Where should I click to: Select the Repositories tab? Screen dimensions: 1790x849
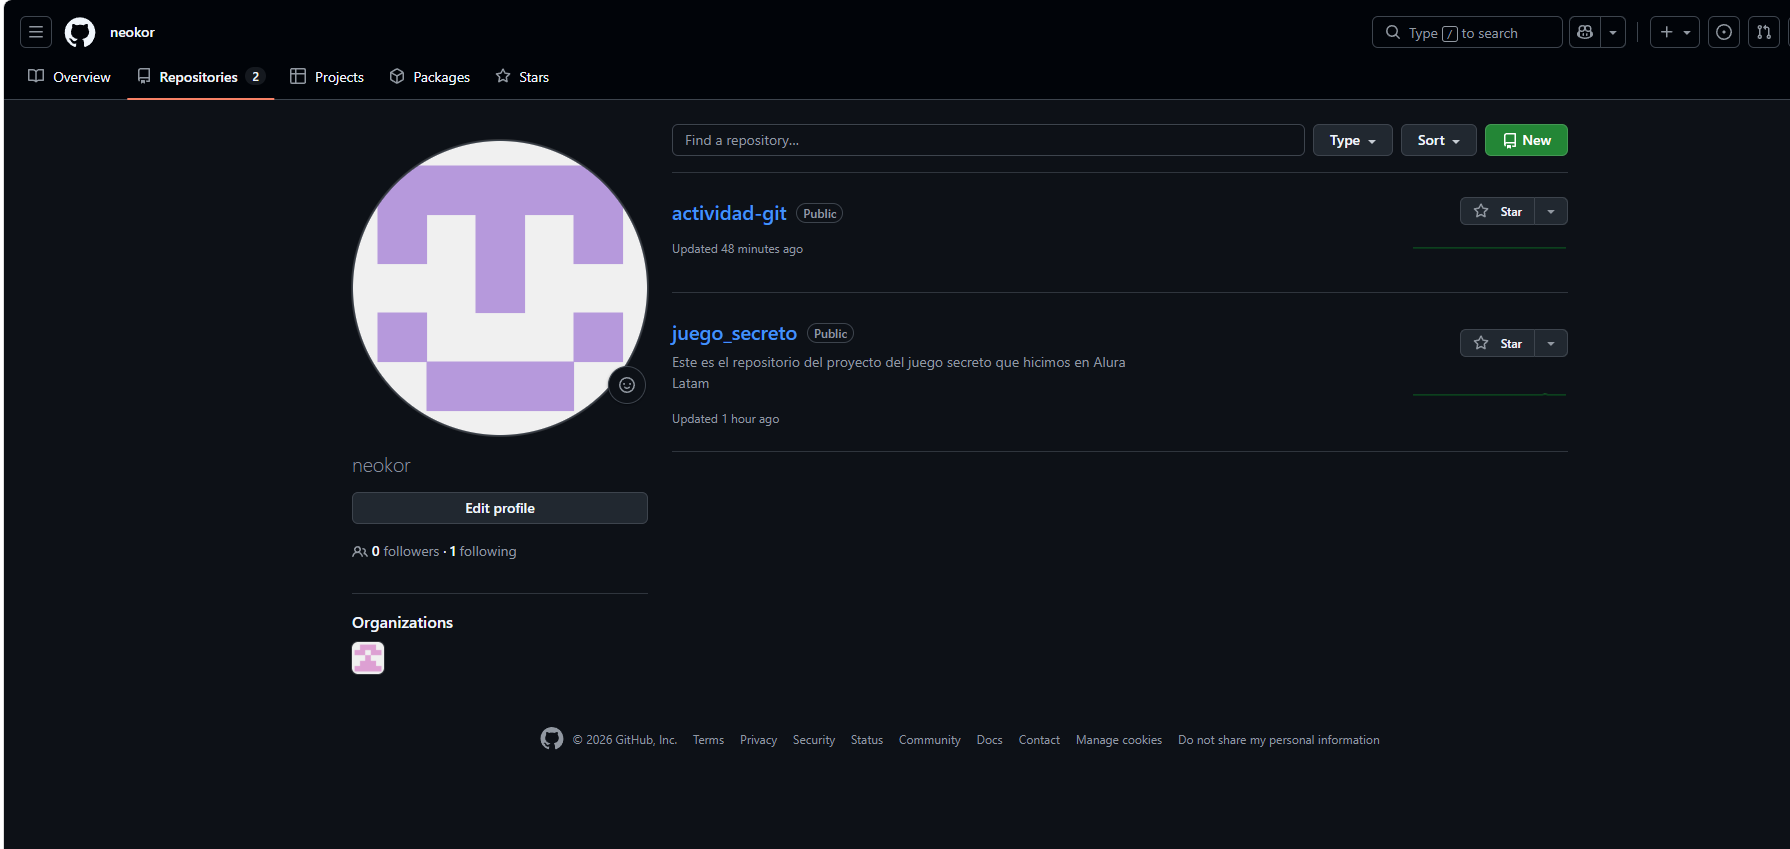200,77
